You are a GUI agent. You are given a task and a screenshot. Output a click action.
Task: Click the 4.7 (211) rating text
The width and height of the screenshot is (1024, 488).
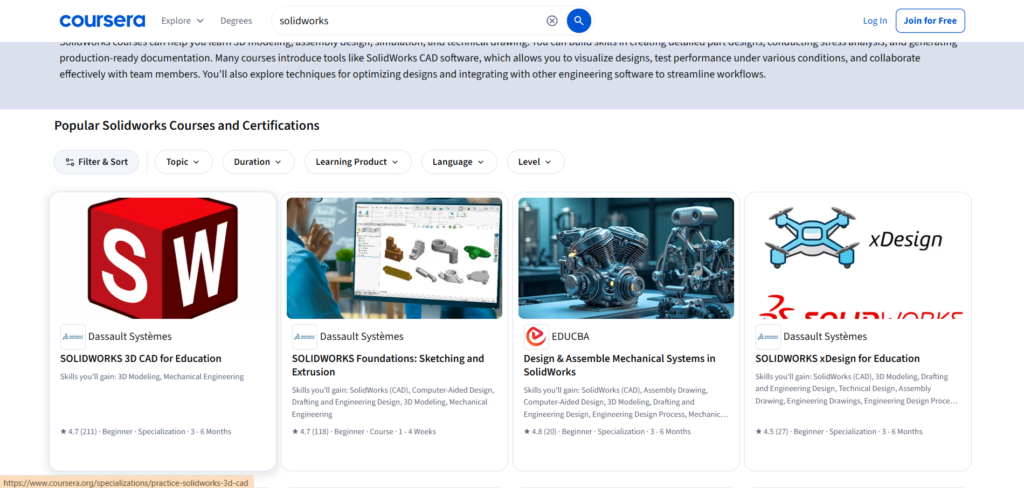coord(78,432)
